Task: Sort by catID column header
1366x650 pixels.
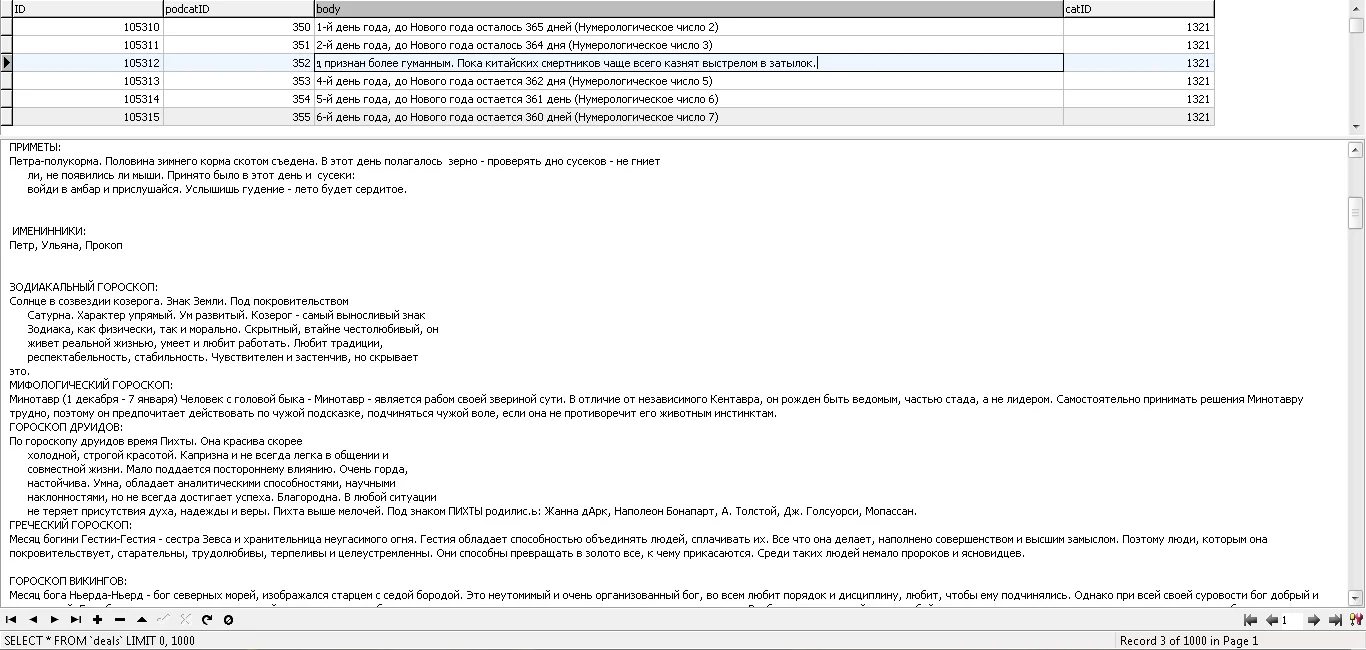Action: pyautogui.click(x=1138, y=9)
